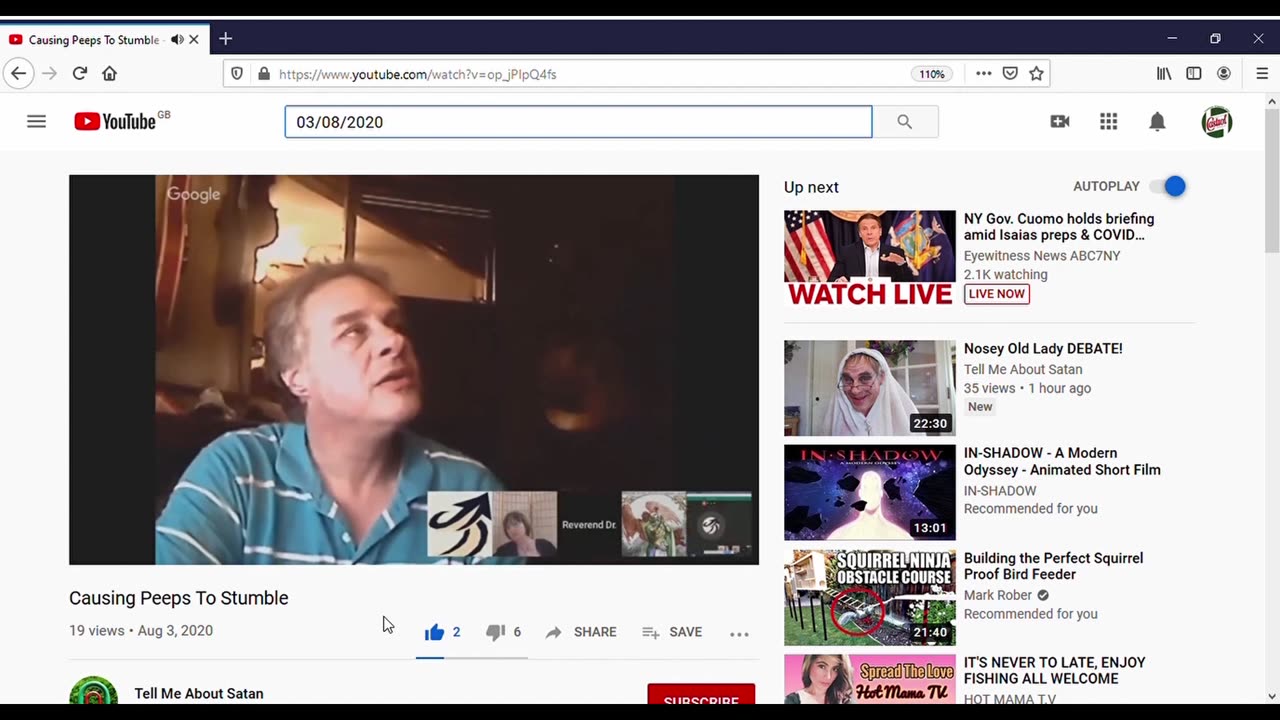
Task: Go to the browser home page
Action: (109, 73)
